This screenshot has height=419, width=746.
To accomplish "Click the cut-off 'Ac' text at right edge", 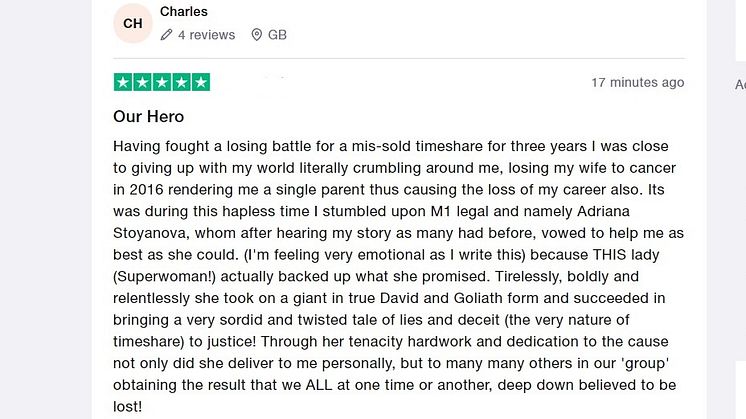I will coord(740,85).
